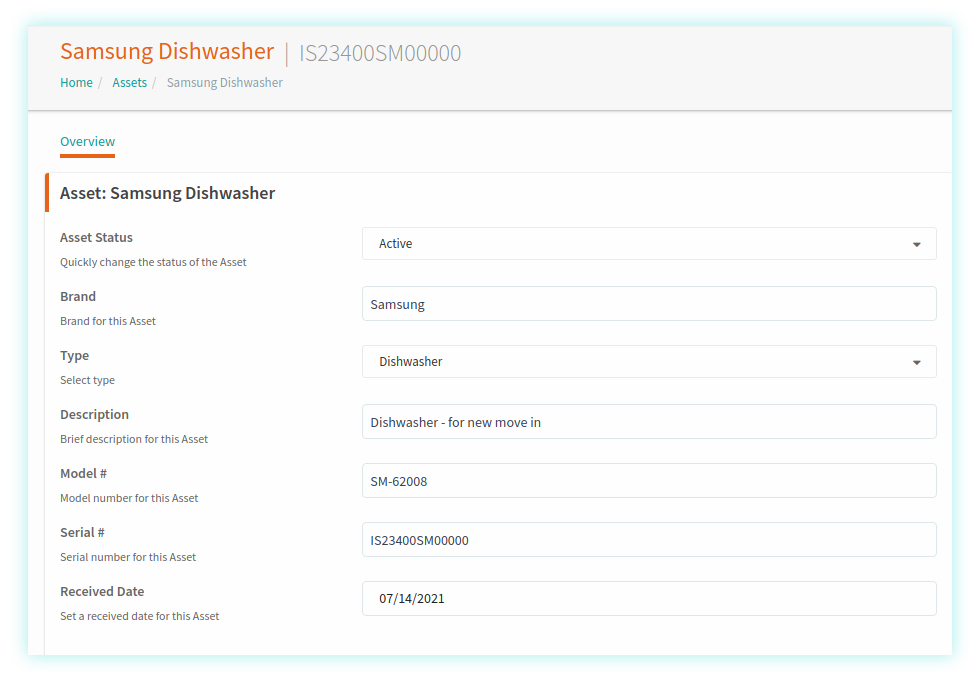Click the Asset: Samsung Dishwasher section heading

(167, 193)
